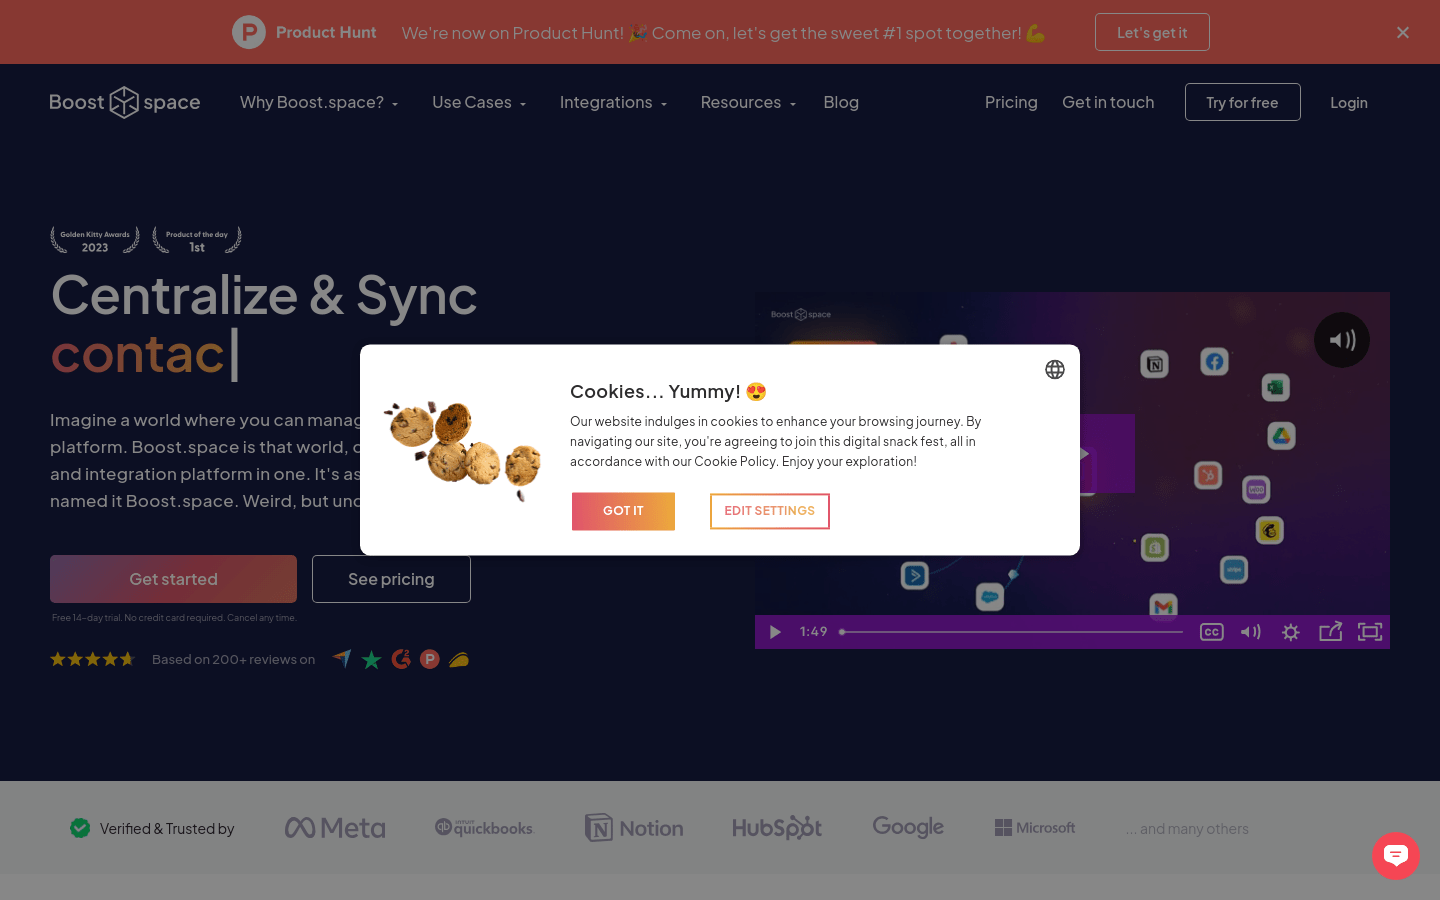Open the Integrations dropdown
1440x900 pixels.
(612, 102)
